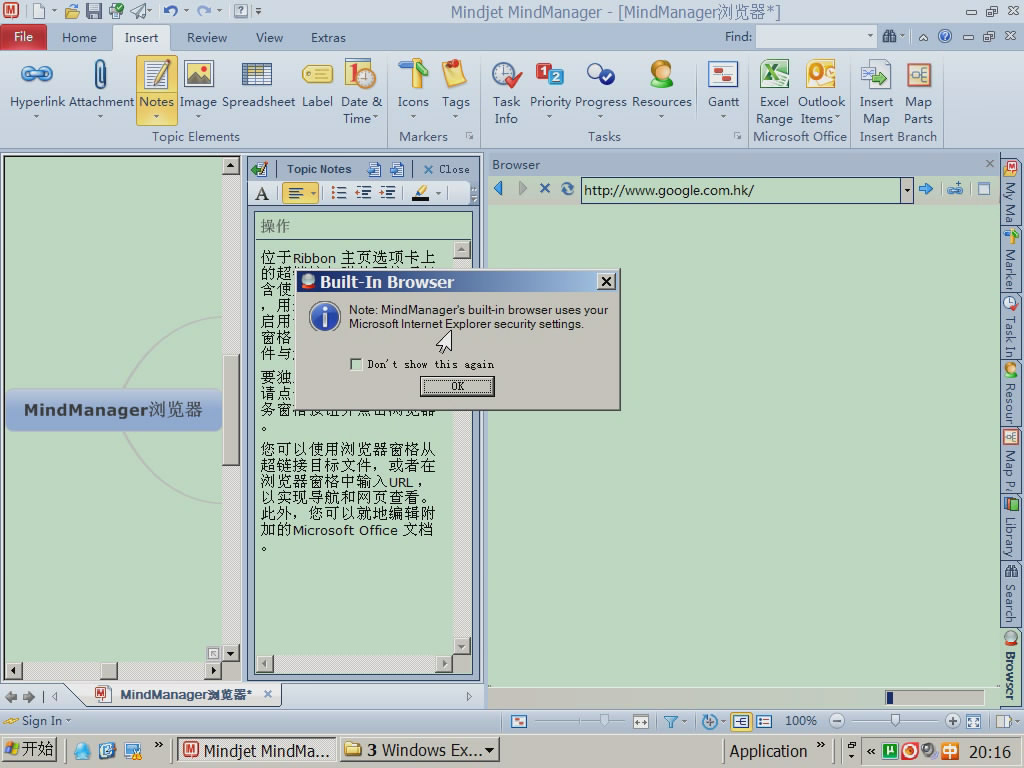This screenshot has height=768, width=1024.
Task: Click Insert Map in the ribbon
Action: 876,91
